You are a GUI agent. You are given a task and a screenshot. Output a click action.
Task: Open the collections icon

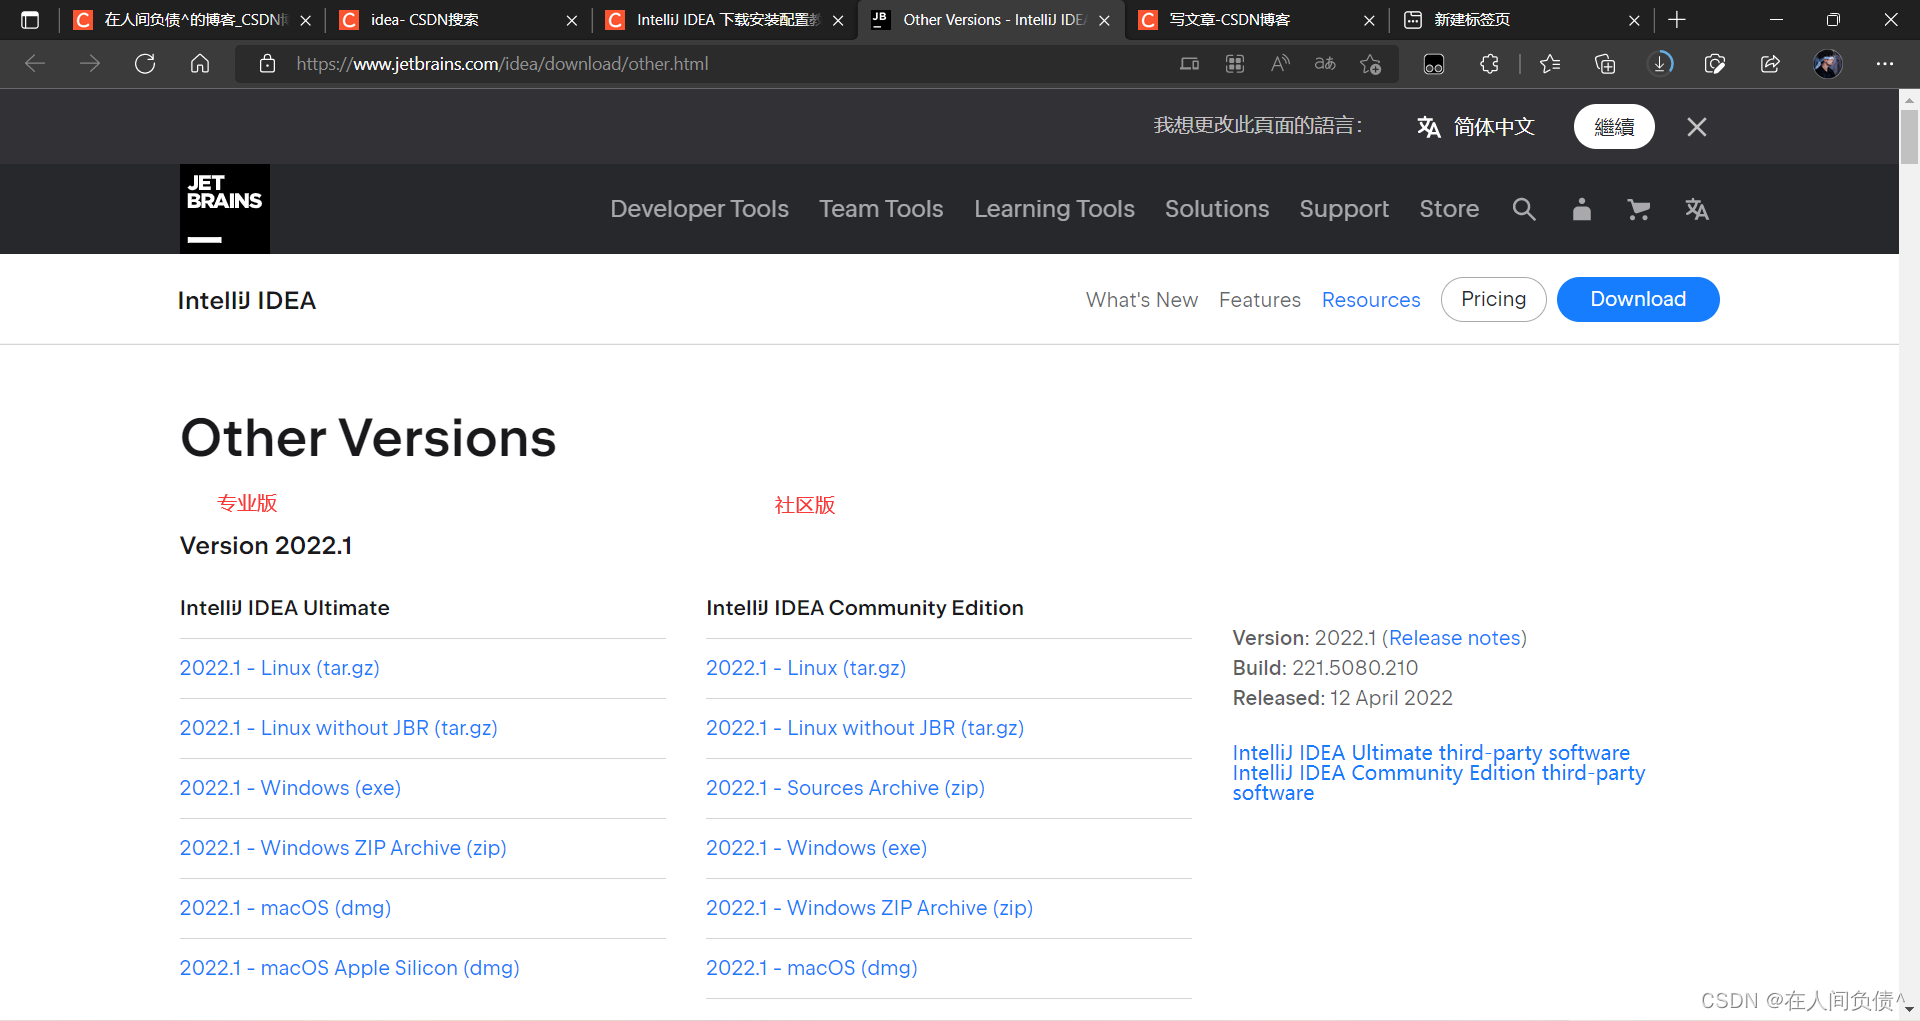(x=1605, y=64)
